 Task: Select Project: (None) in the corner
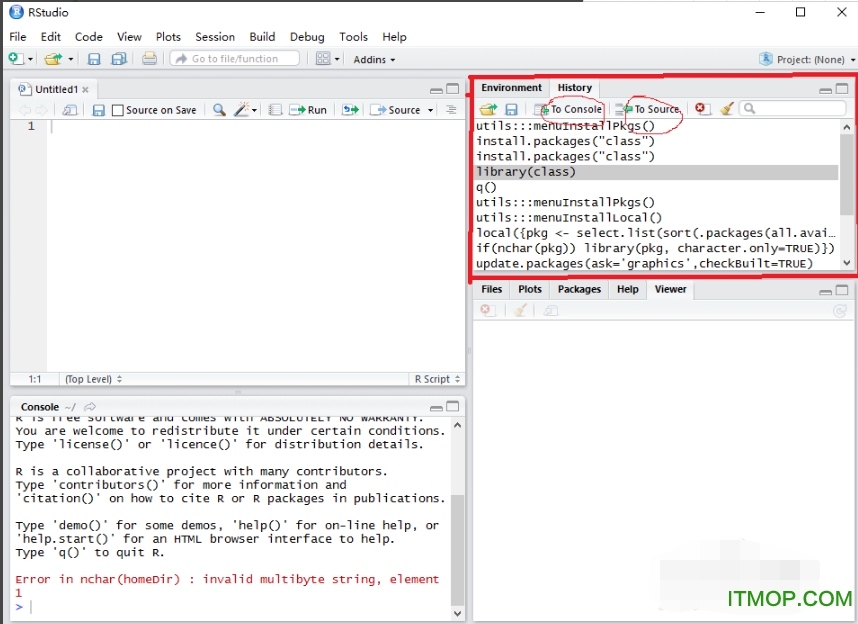pyautogui.click(x=810, y=59)
